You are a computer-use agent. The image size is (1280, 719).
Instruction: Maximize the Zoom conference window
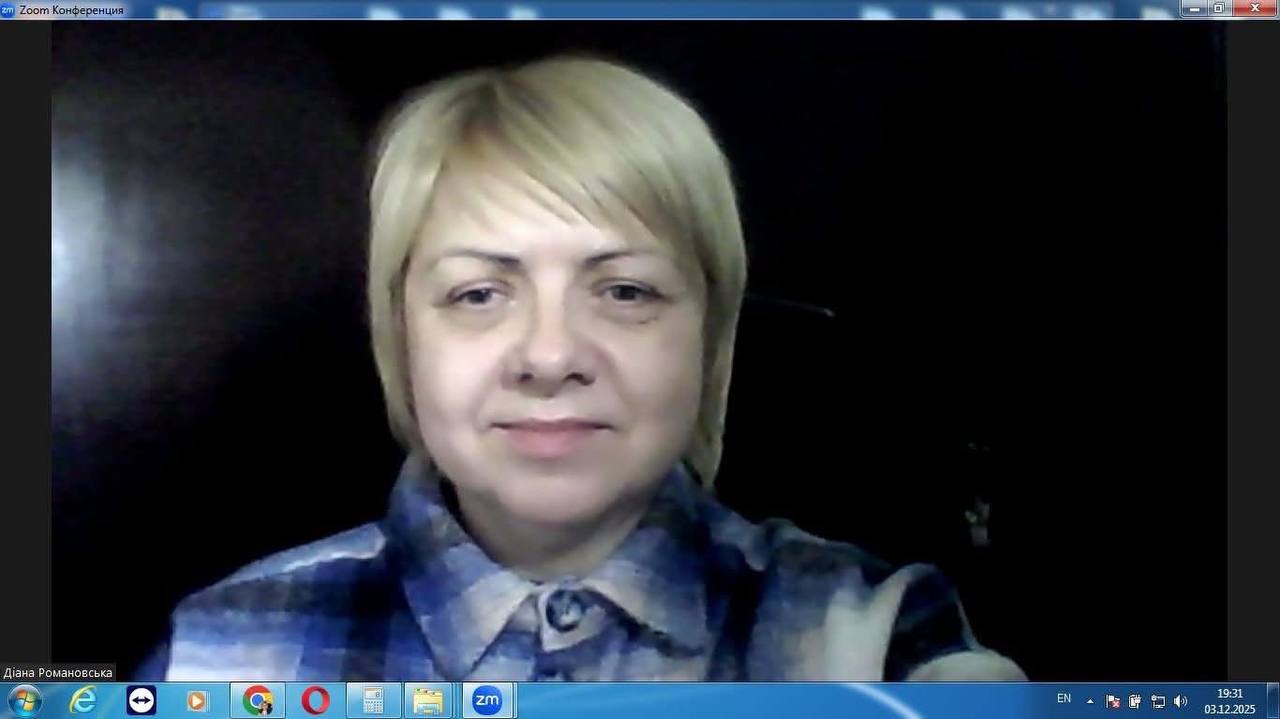click(x=1218, y=8)
